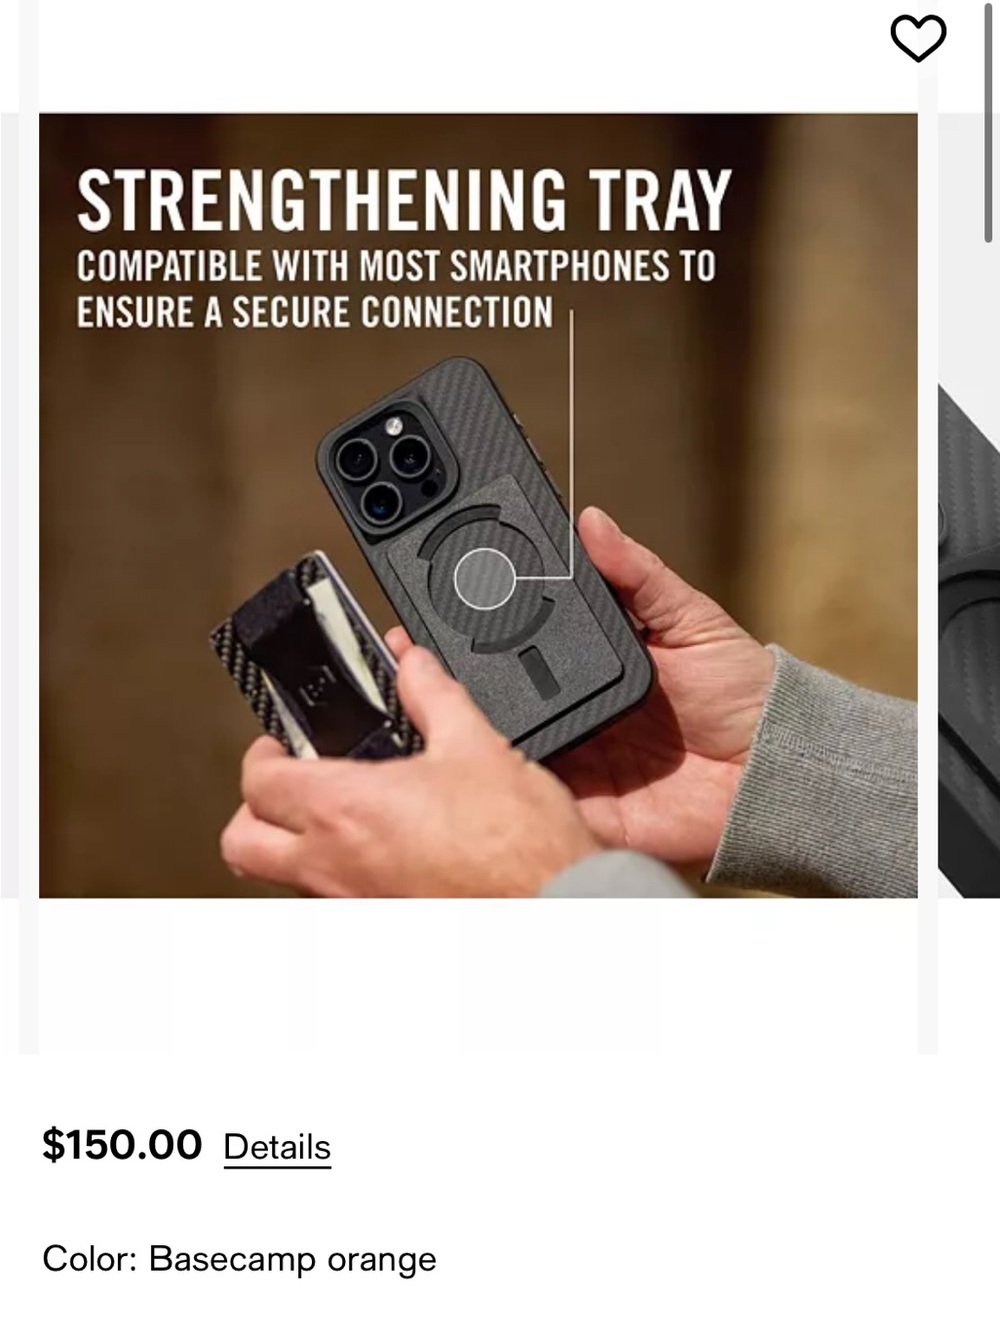Image resolution: width=1000 pixels, height=1333 pixels.
Task: Click the blank area below product image
Action: coord(478,975)
